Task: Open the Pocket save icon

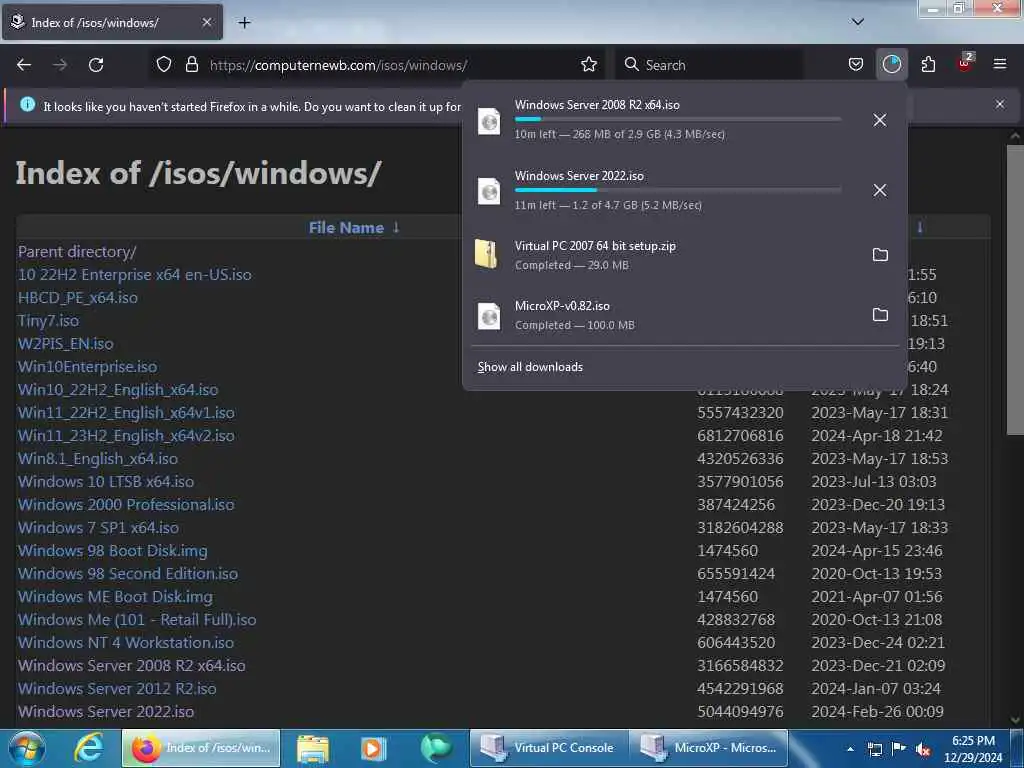Action: (856, 65)
